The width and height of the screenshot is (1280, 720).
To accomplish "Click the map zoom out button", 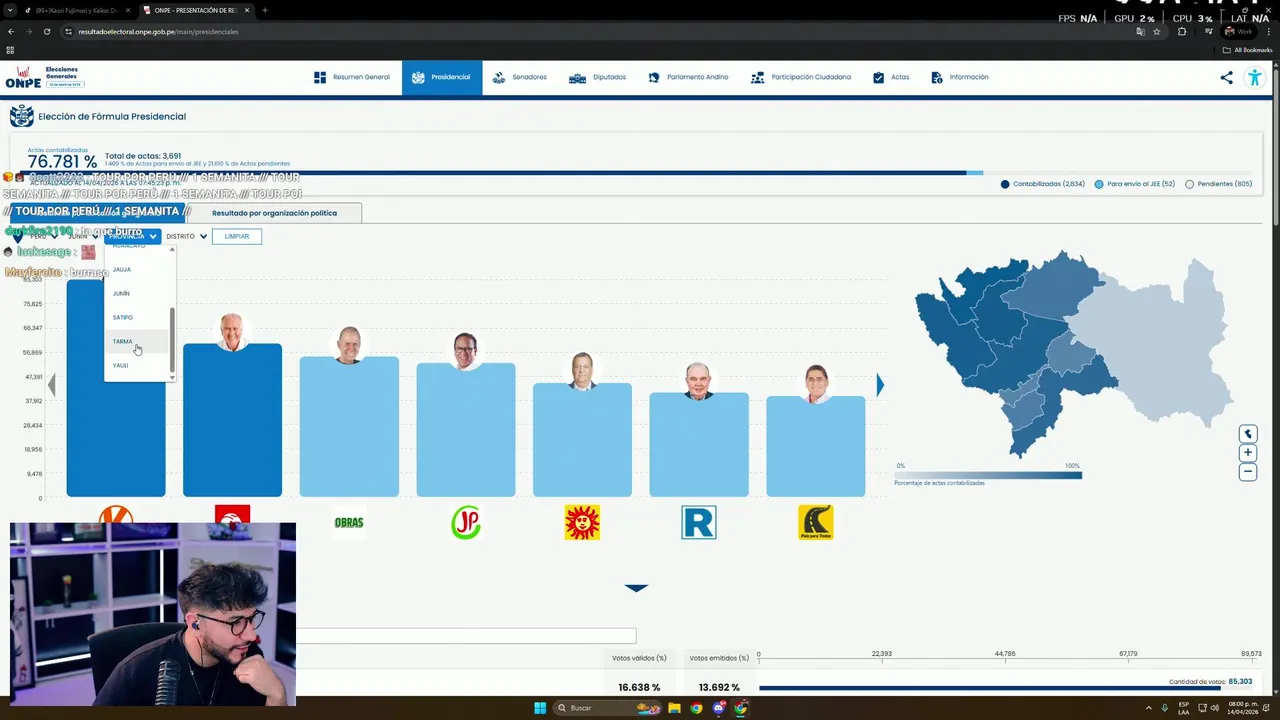I will [x=1248, y=472].
